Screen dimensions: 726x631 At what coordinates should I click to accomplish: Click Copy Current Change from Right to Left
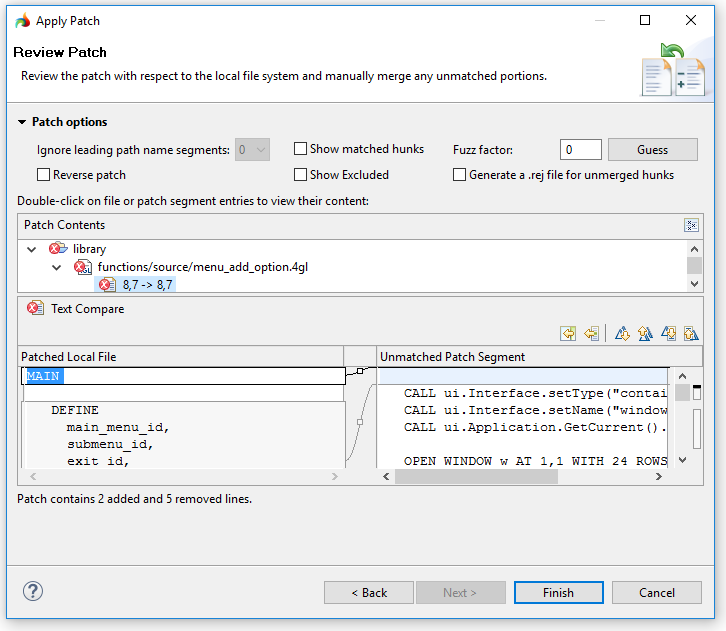click(591, 333)
